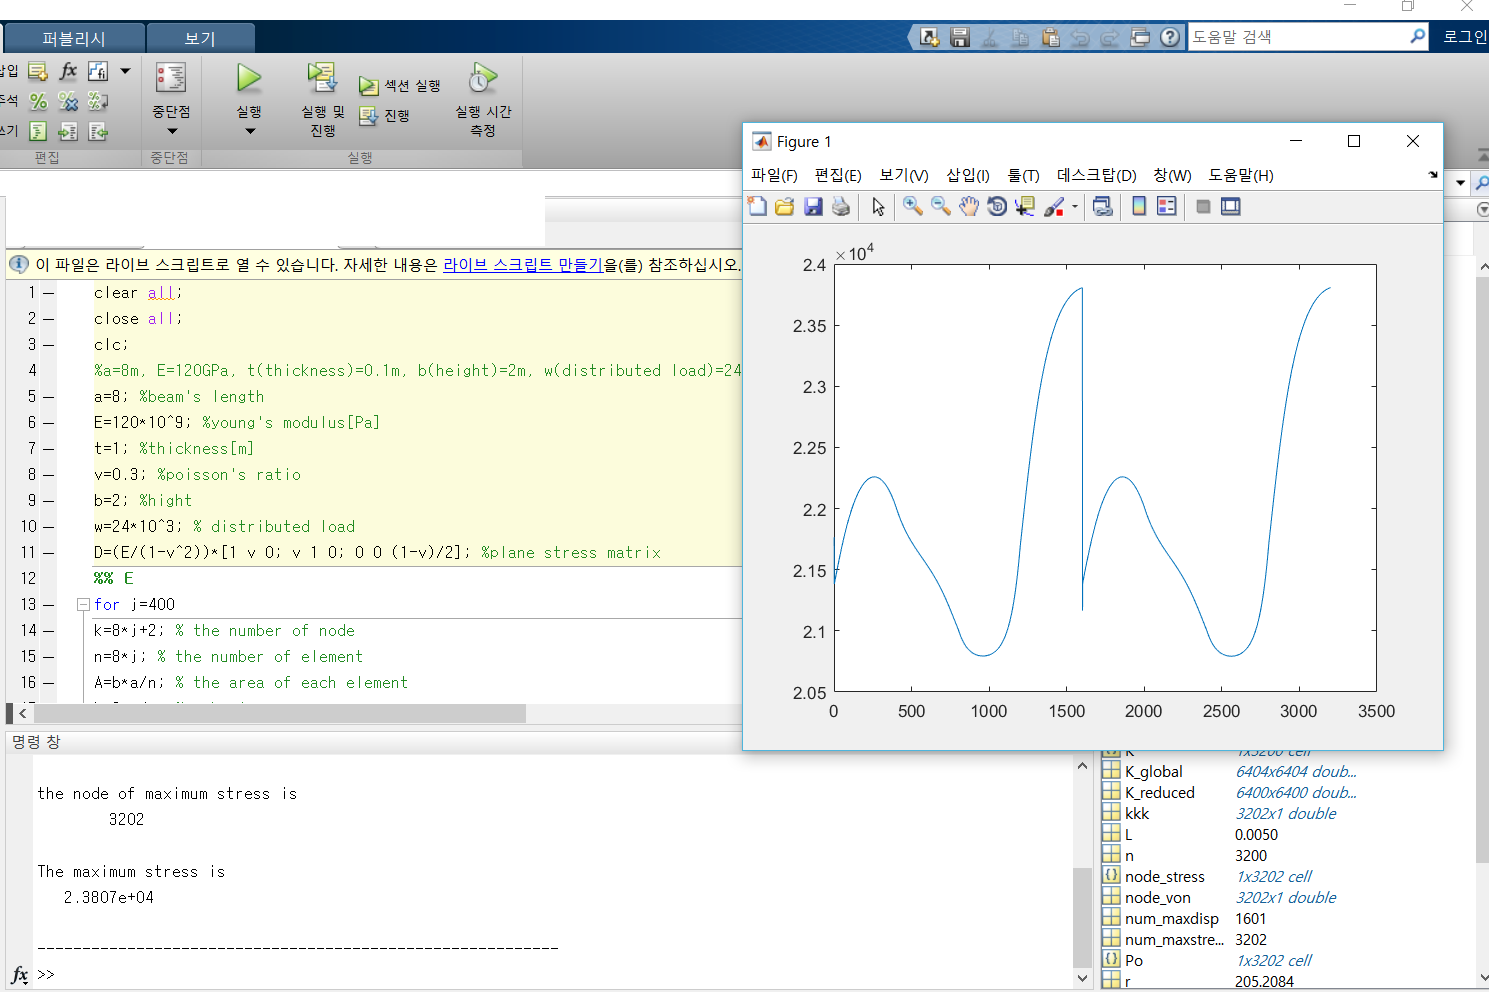The image size is (1489, 992).
Task: Click Edit Plot arrow tool in Figure 1
Action: pyautogui.click(x=878, y=206)
